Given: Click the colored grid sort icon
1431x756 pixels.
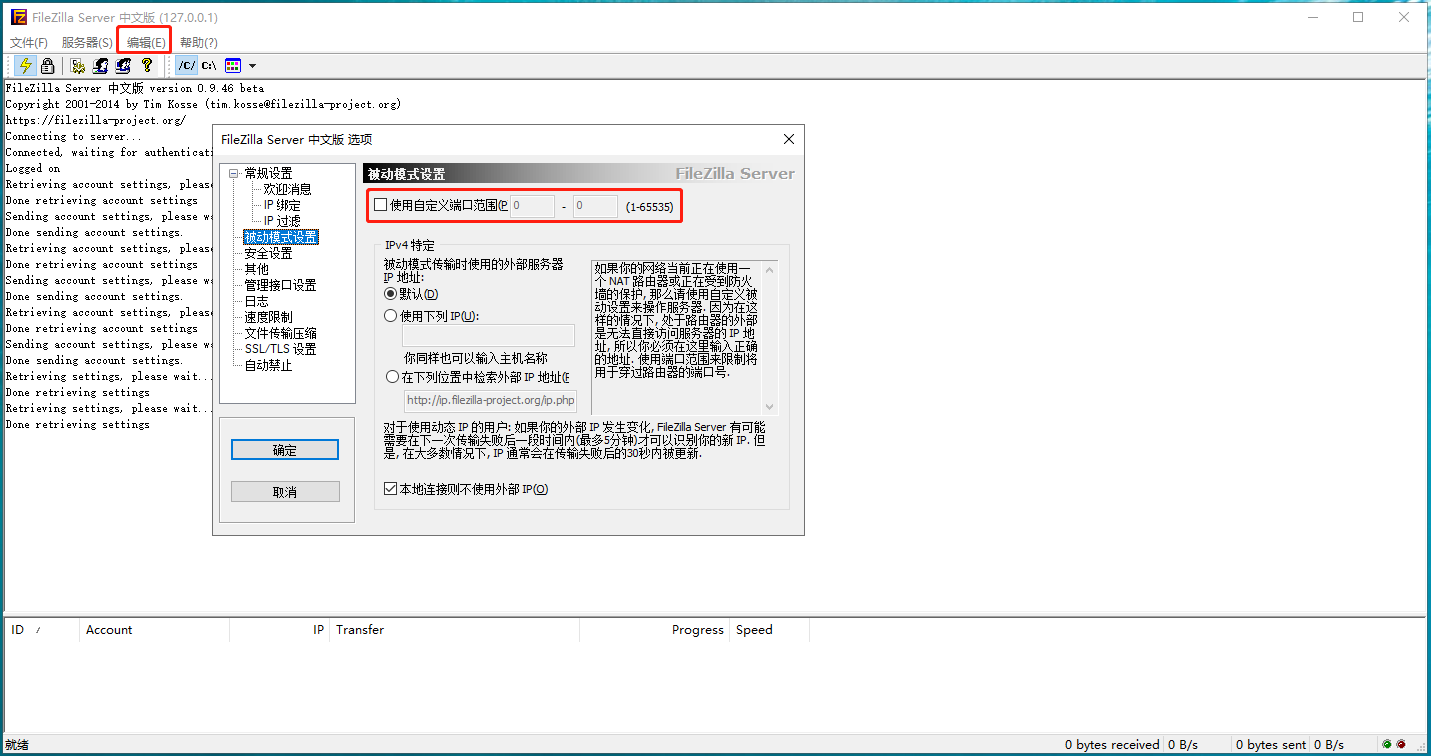Looking at the screenshot, I should pos(233,66).
